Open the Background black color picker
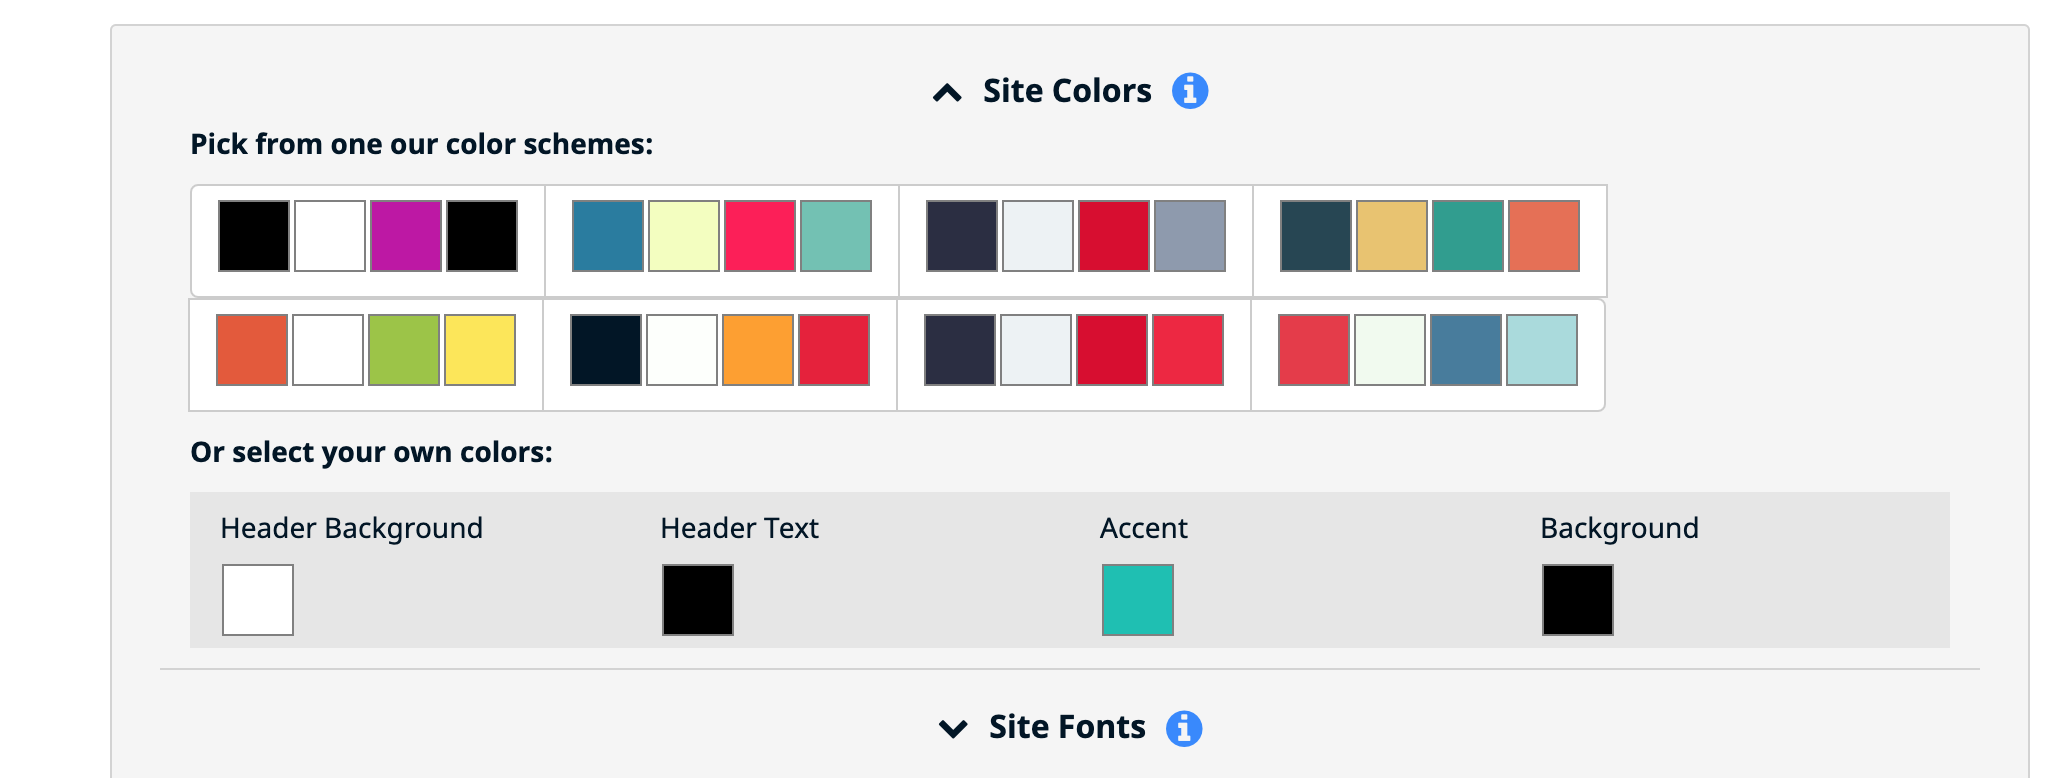This screenshot has height=778, width=2054. (x=1578, y=600)
